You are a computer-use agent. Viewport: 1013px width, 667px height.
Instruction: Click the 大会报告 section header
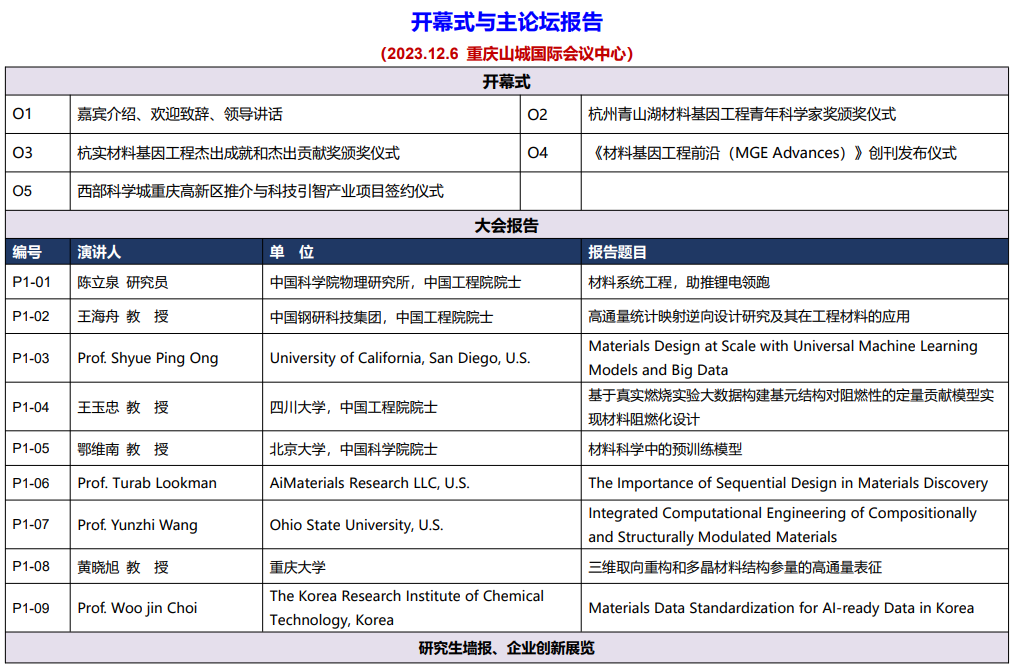(507, 226)
